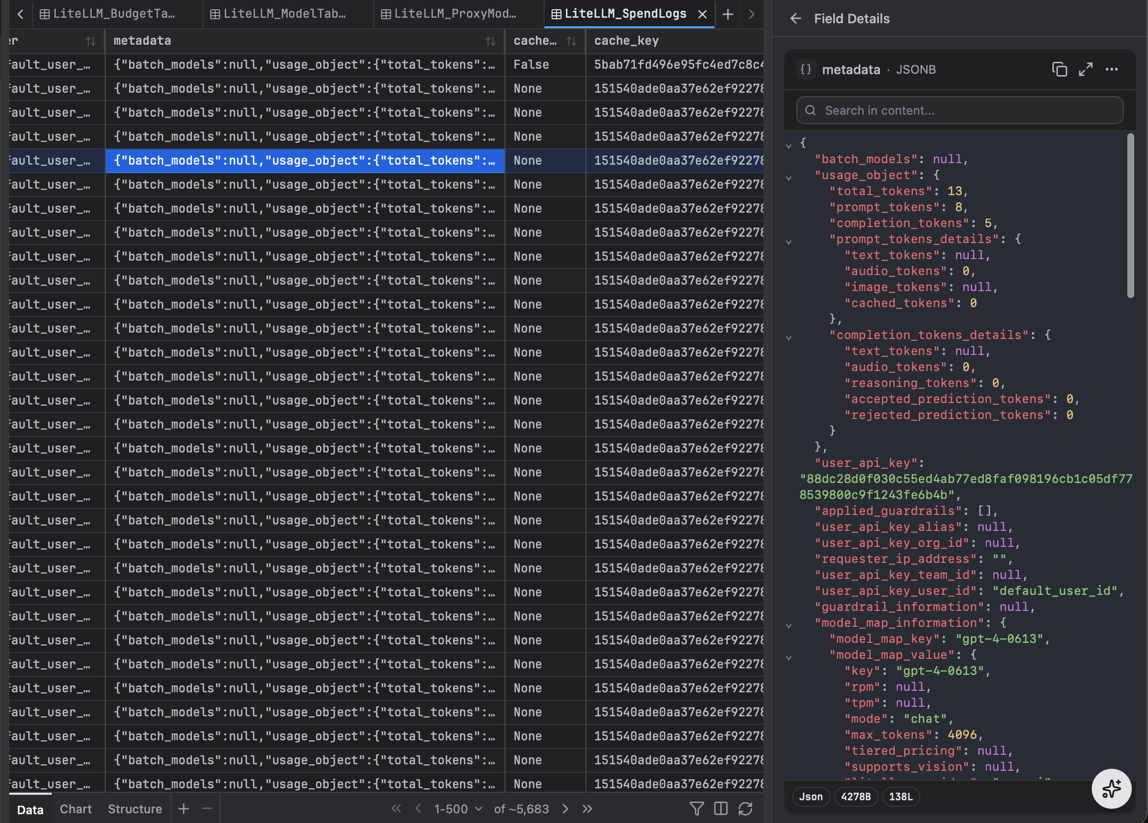
Task: Click the AI sparkle assistant button
Action: pyautogui.click(x=1111, y=789)
